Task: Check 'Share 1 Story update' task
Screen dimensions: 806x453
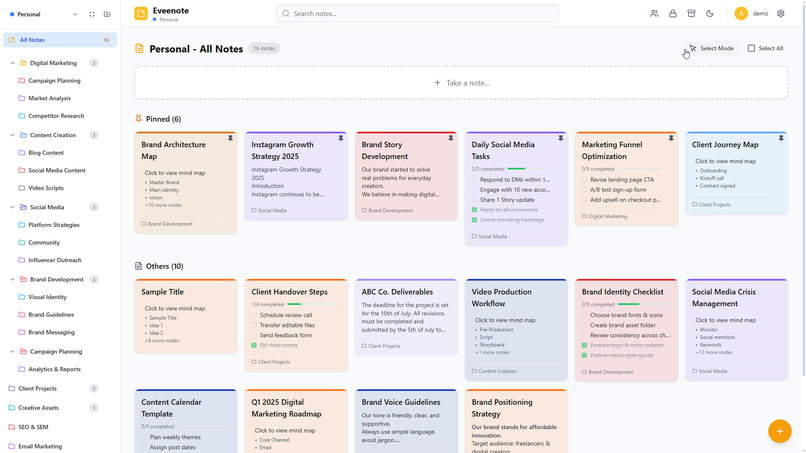Action: click(474, 200)
